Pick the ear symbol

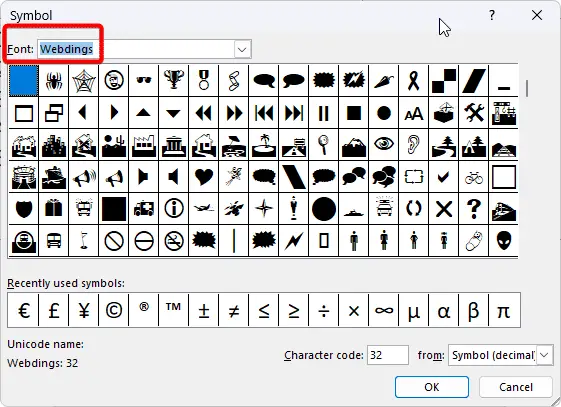click(414, 145)
